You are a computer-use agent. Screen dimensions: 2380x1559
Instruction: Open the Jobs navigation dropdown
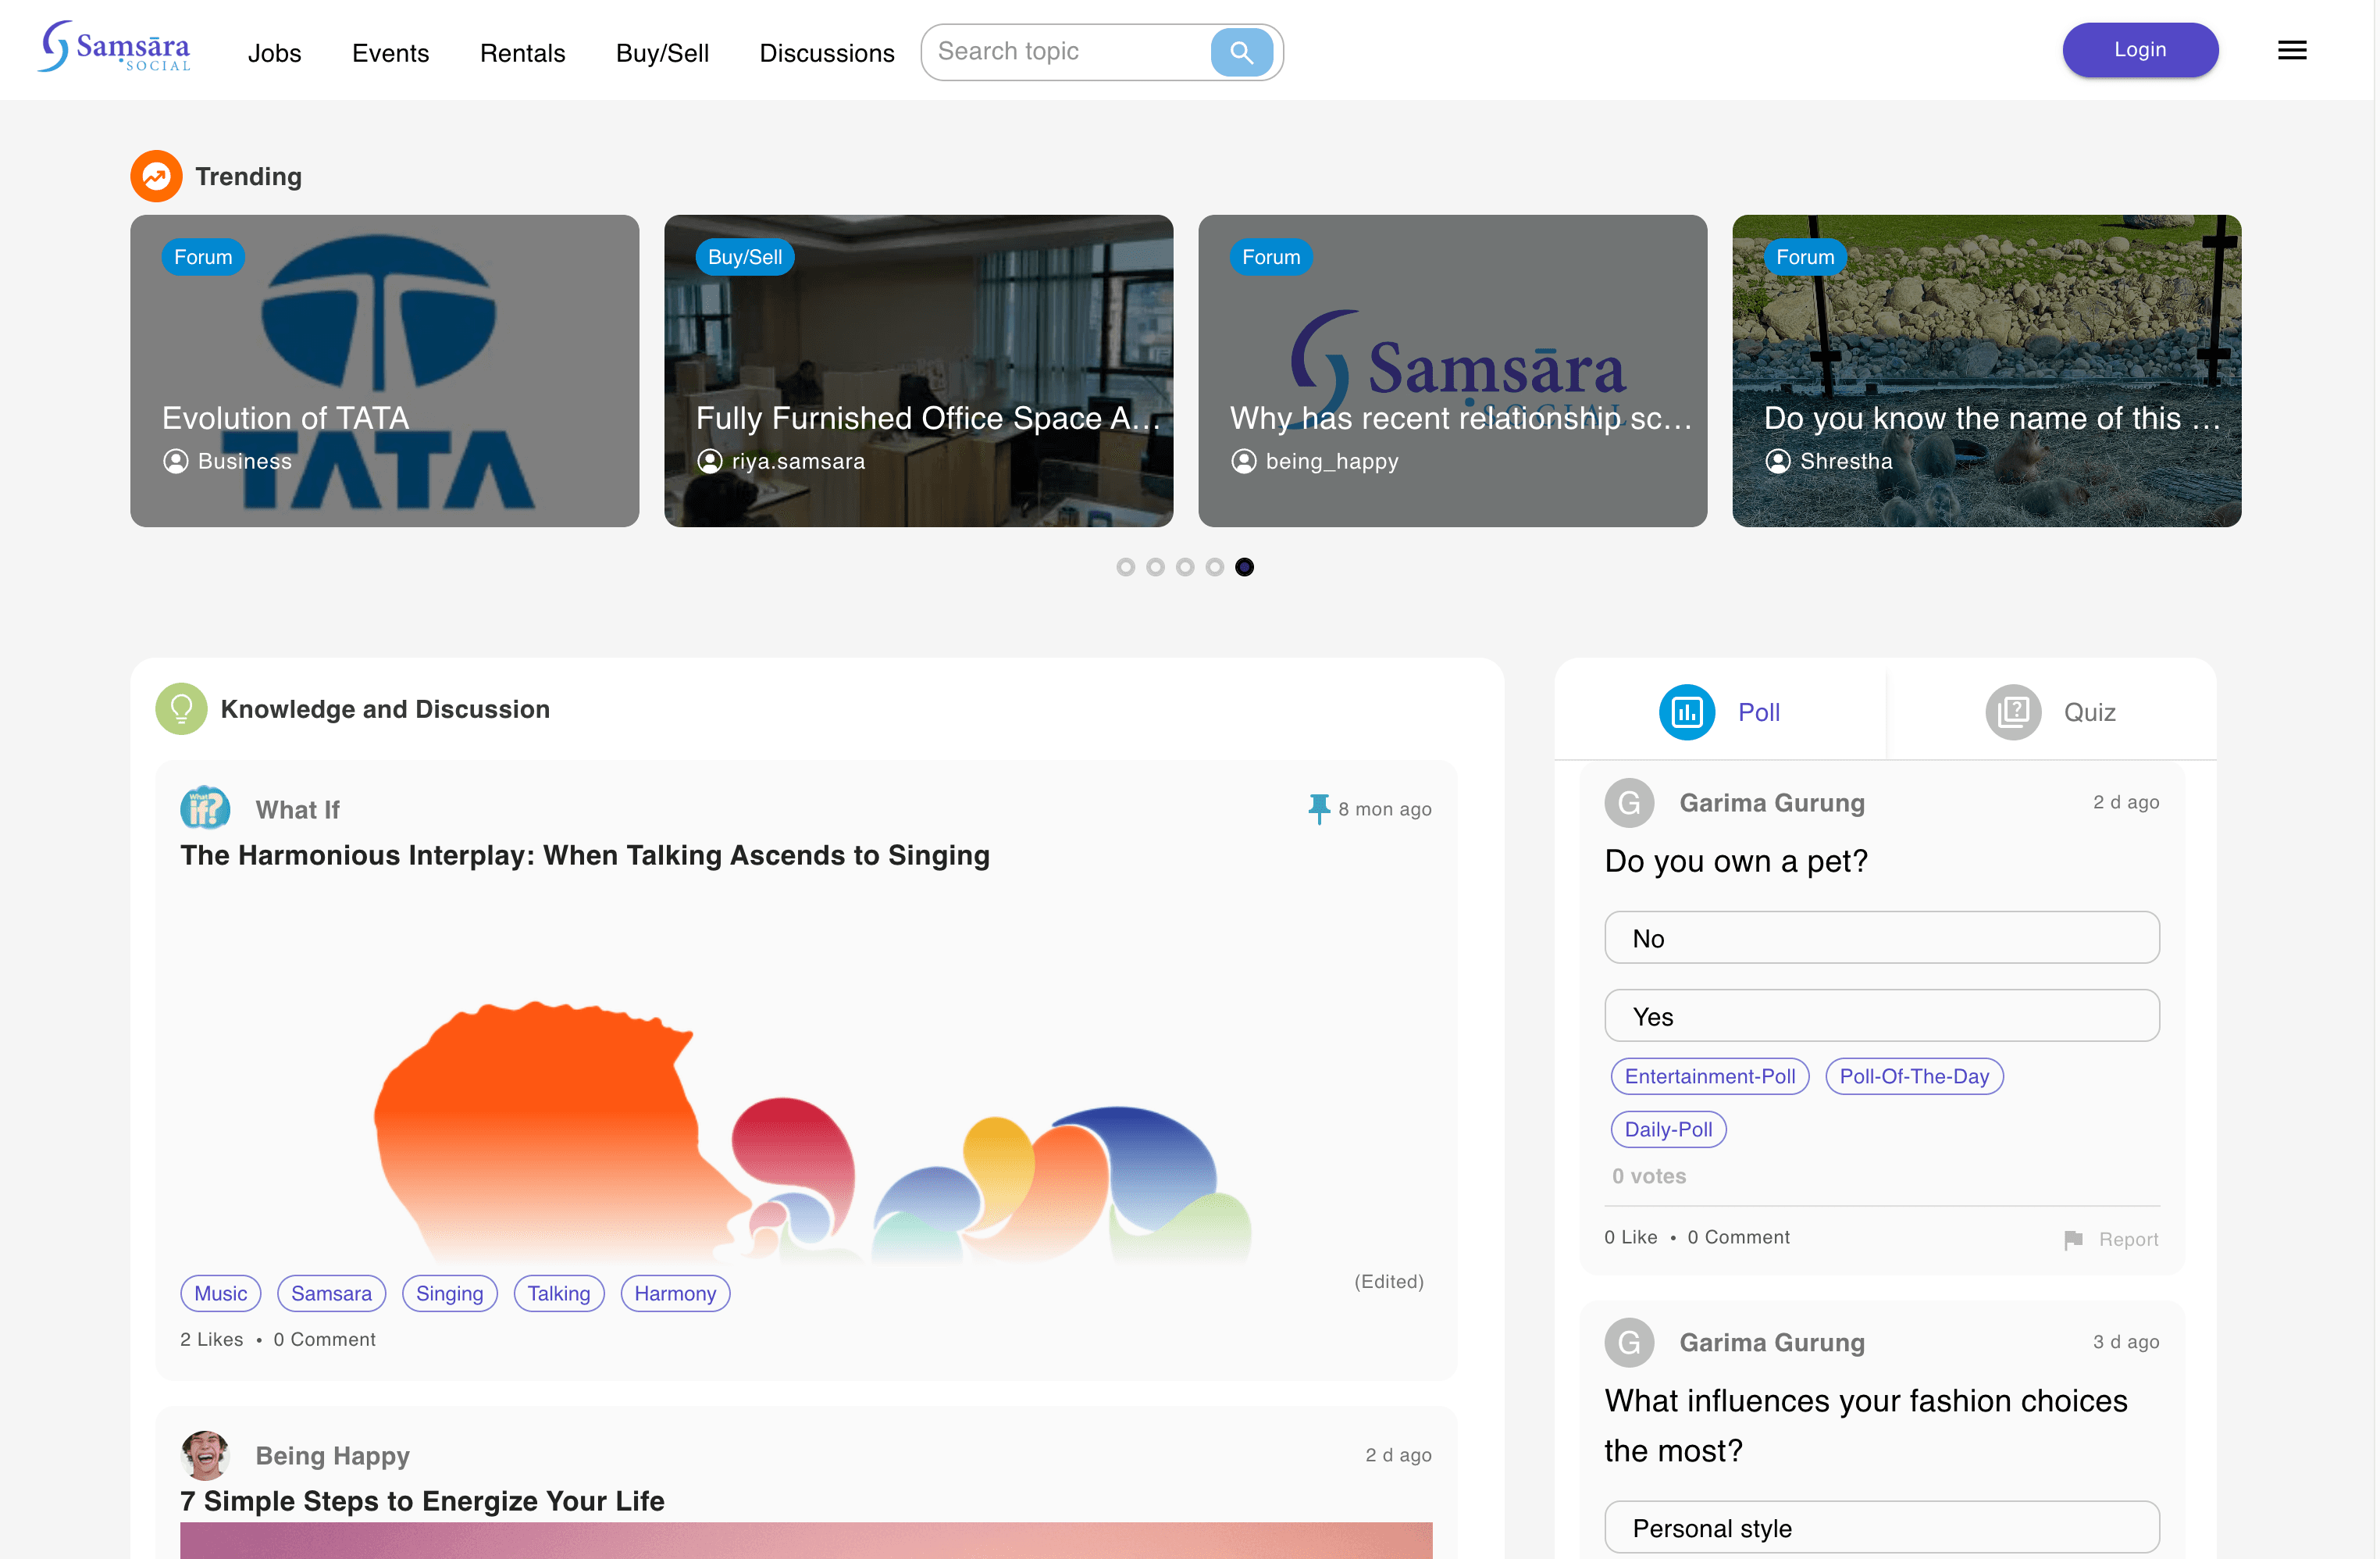click(x=273, y=52)
